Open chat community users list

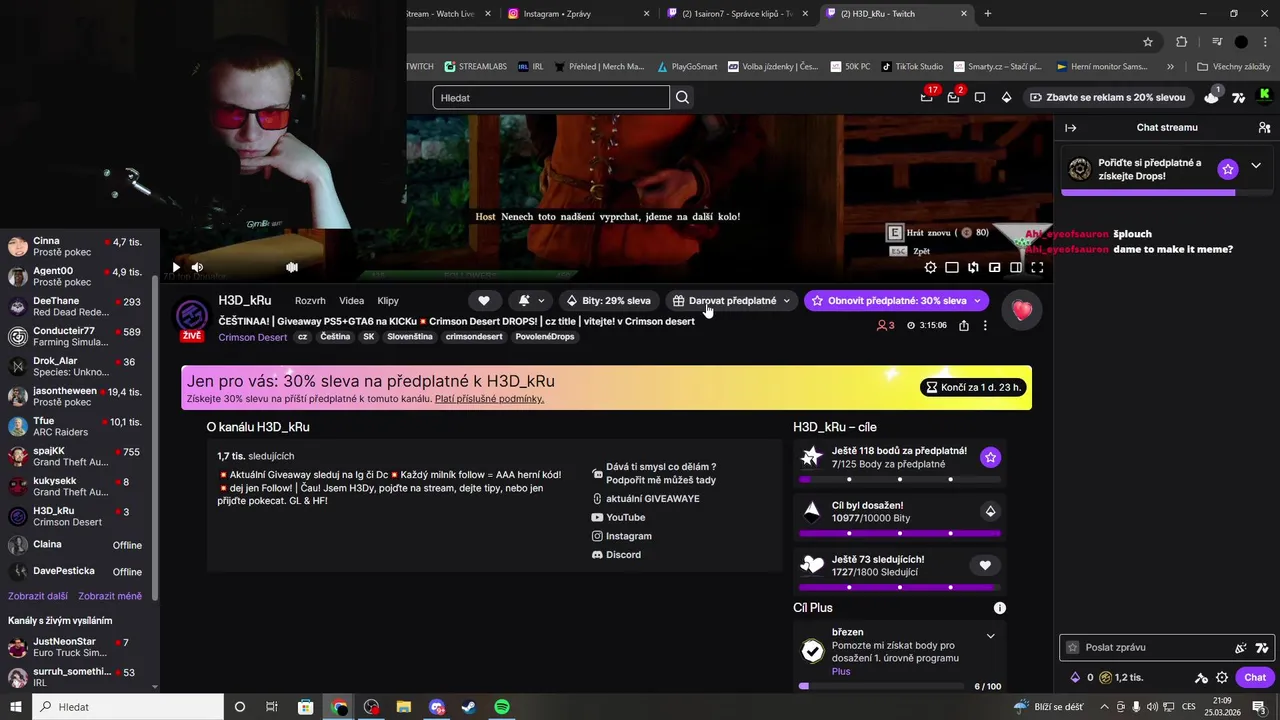pyautogui.click(x=1264, y=128)
